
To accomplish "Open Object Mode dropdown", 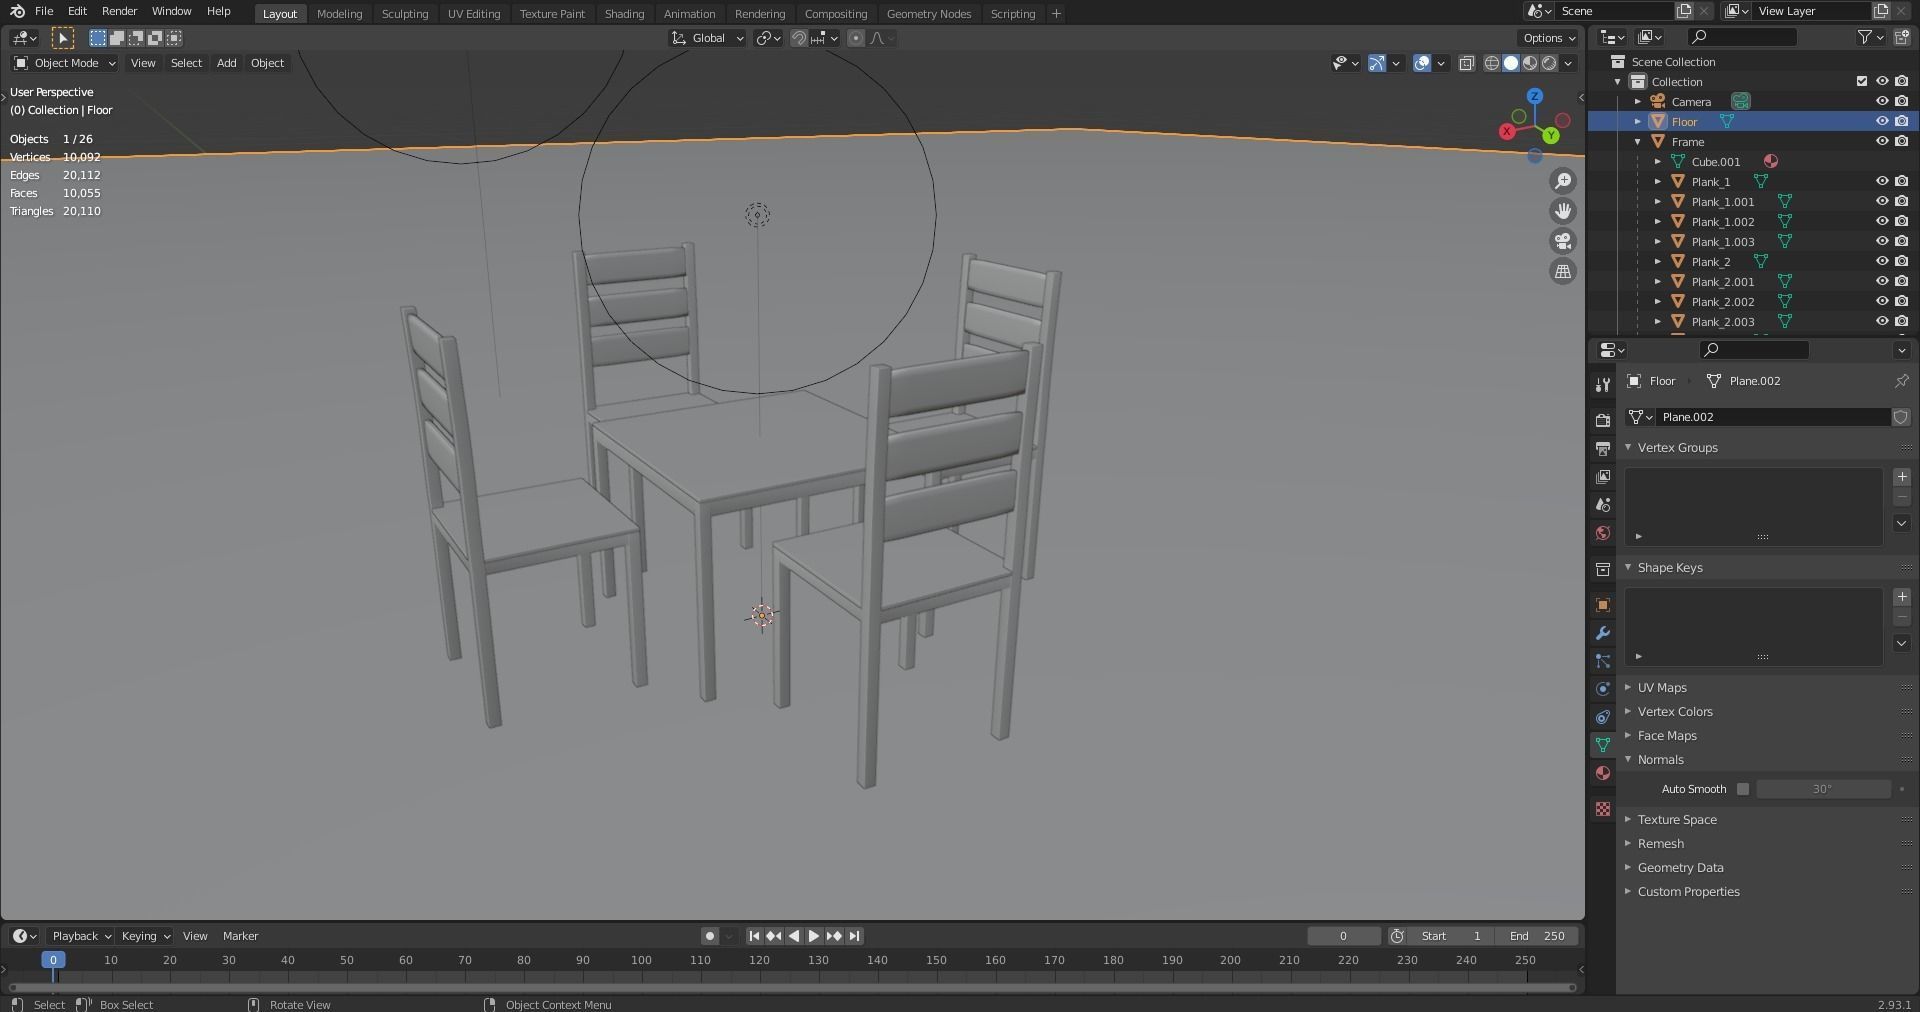I will 64,63.
